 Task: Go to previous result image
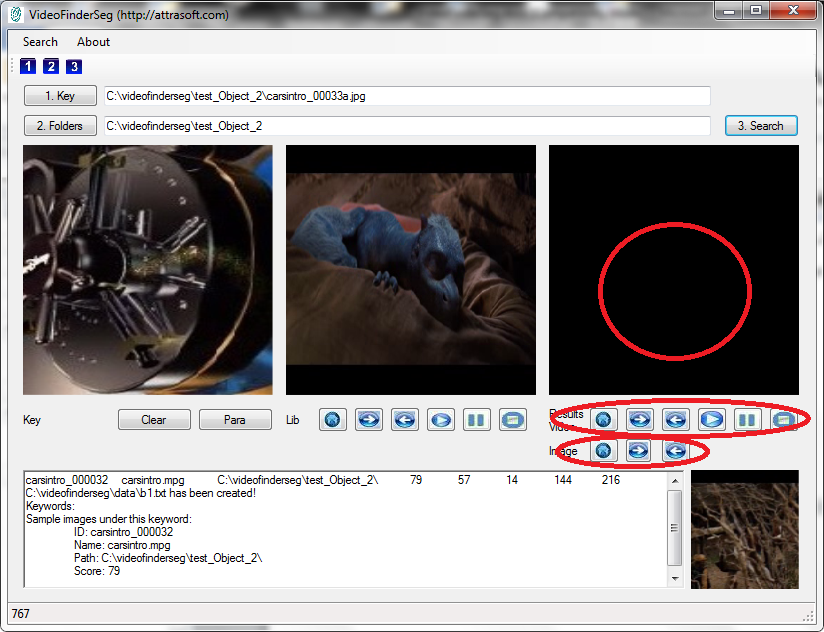coord(676,451)
